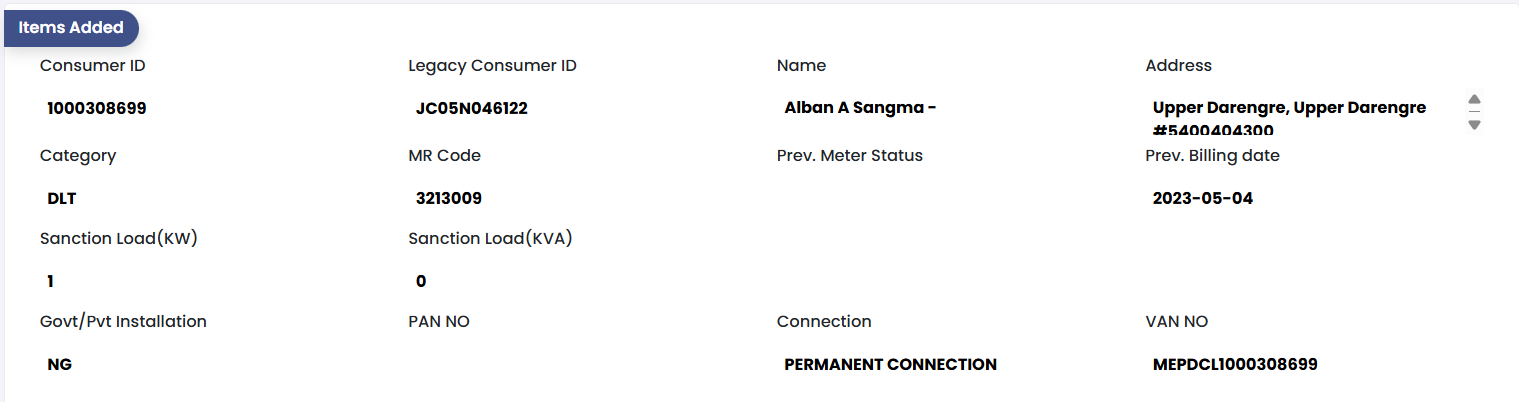Click the VAN NO field label
The image size is (1519, 402).
1176,322
